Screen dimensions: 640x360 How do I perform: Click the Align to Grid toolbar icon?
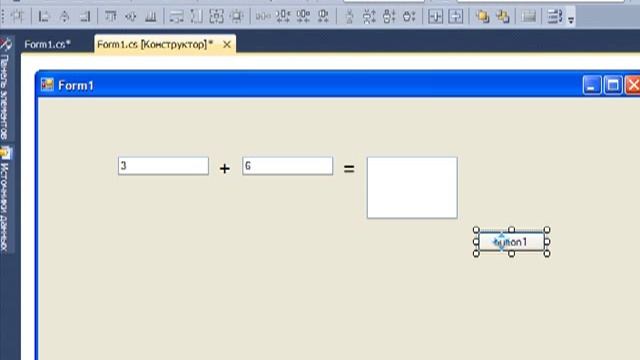18,16
